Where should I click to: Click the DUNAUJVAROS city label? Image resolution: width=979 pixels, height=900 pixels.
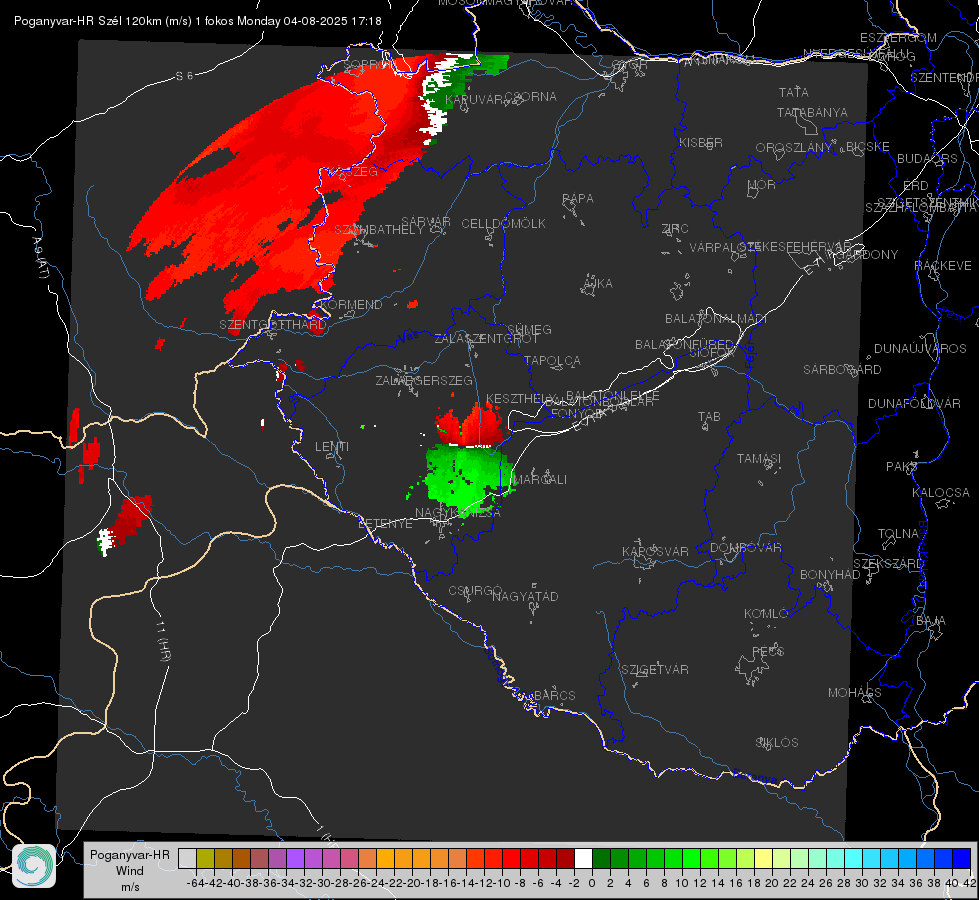[x=920, y=349]
